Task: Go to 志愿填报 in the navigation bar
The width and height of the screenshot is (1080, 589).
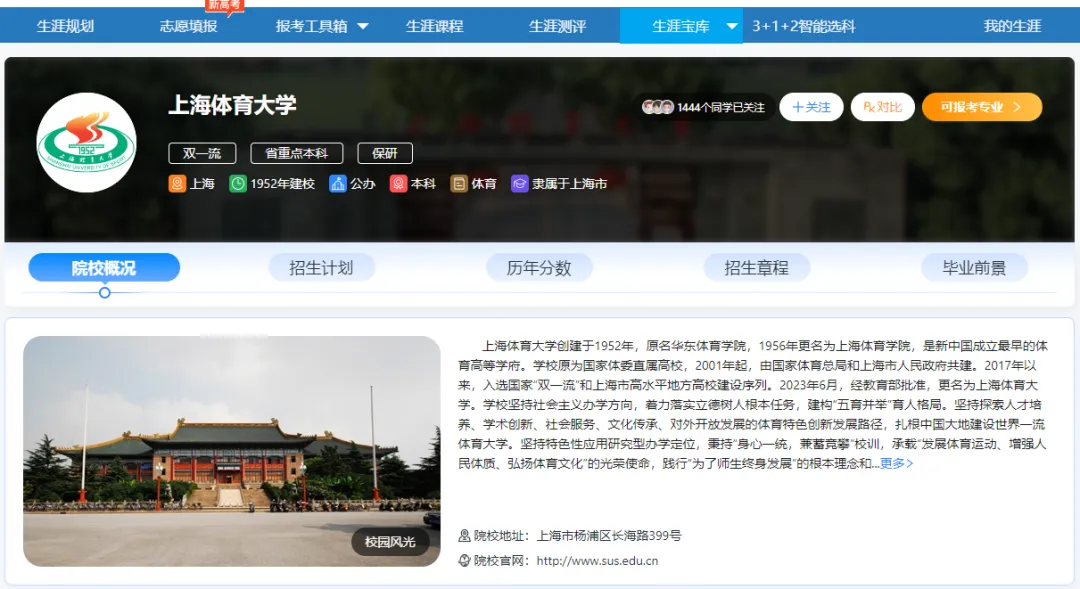Action: (188, 26)
